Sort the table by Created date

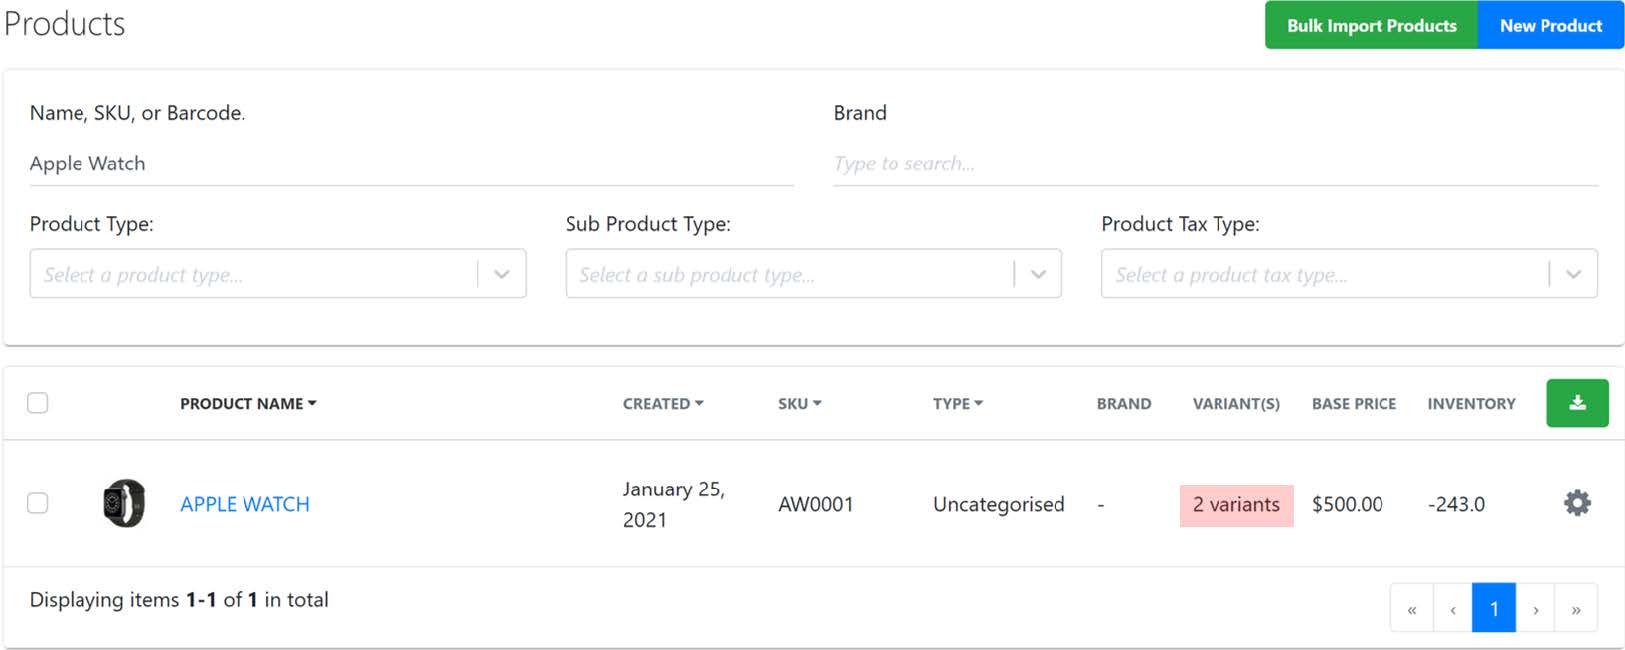(663, 404)
